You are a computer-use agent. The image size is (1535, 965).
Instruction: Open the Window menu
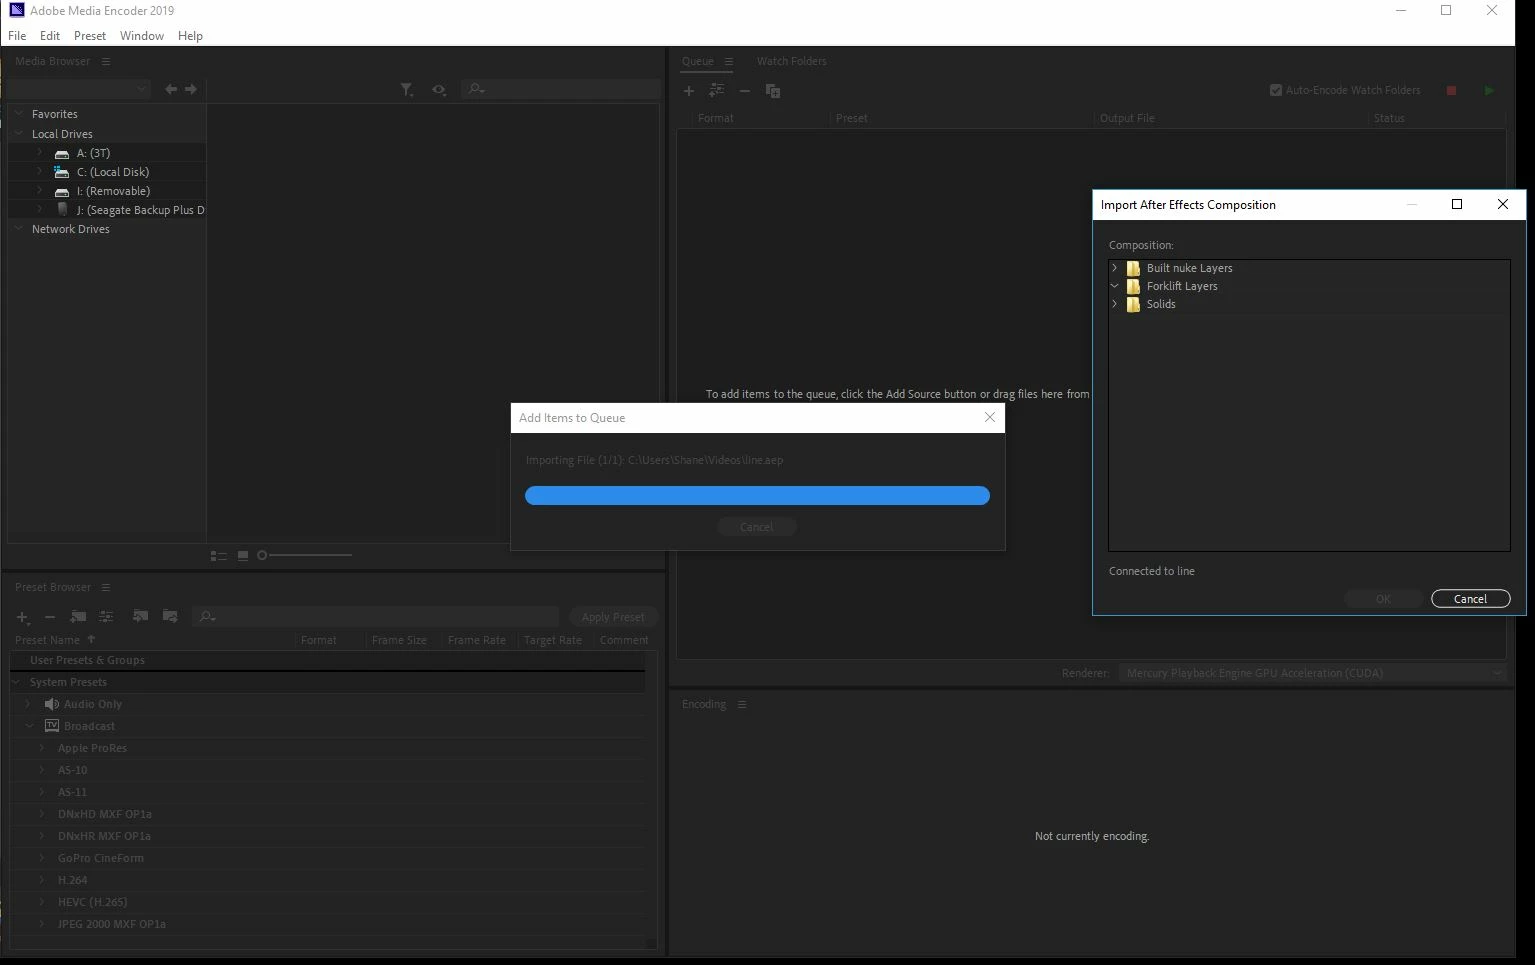(142, 35)
